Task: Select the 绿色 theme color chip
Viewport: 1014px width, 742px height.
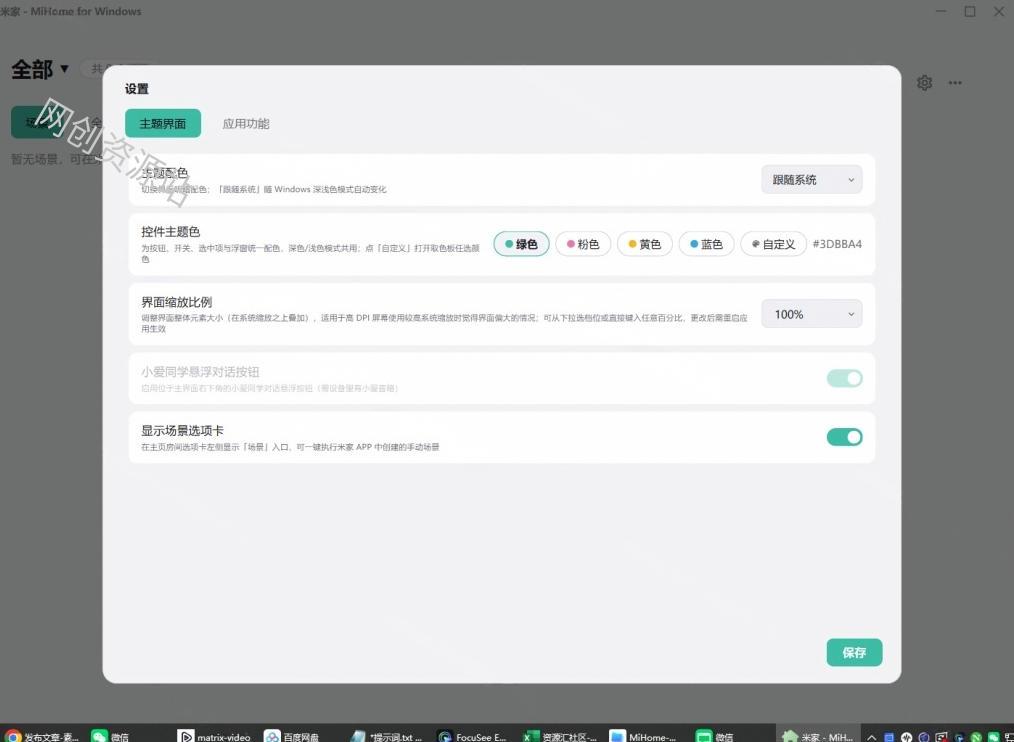Action: 521,244
